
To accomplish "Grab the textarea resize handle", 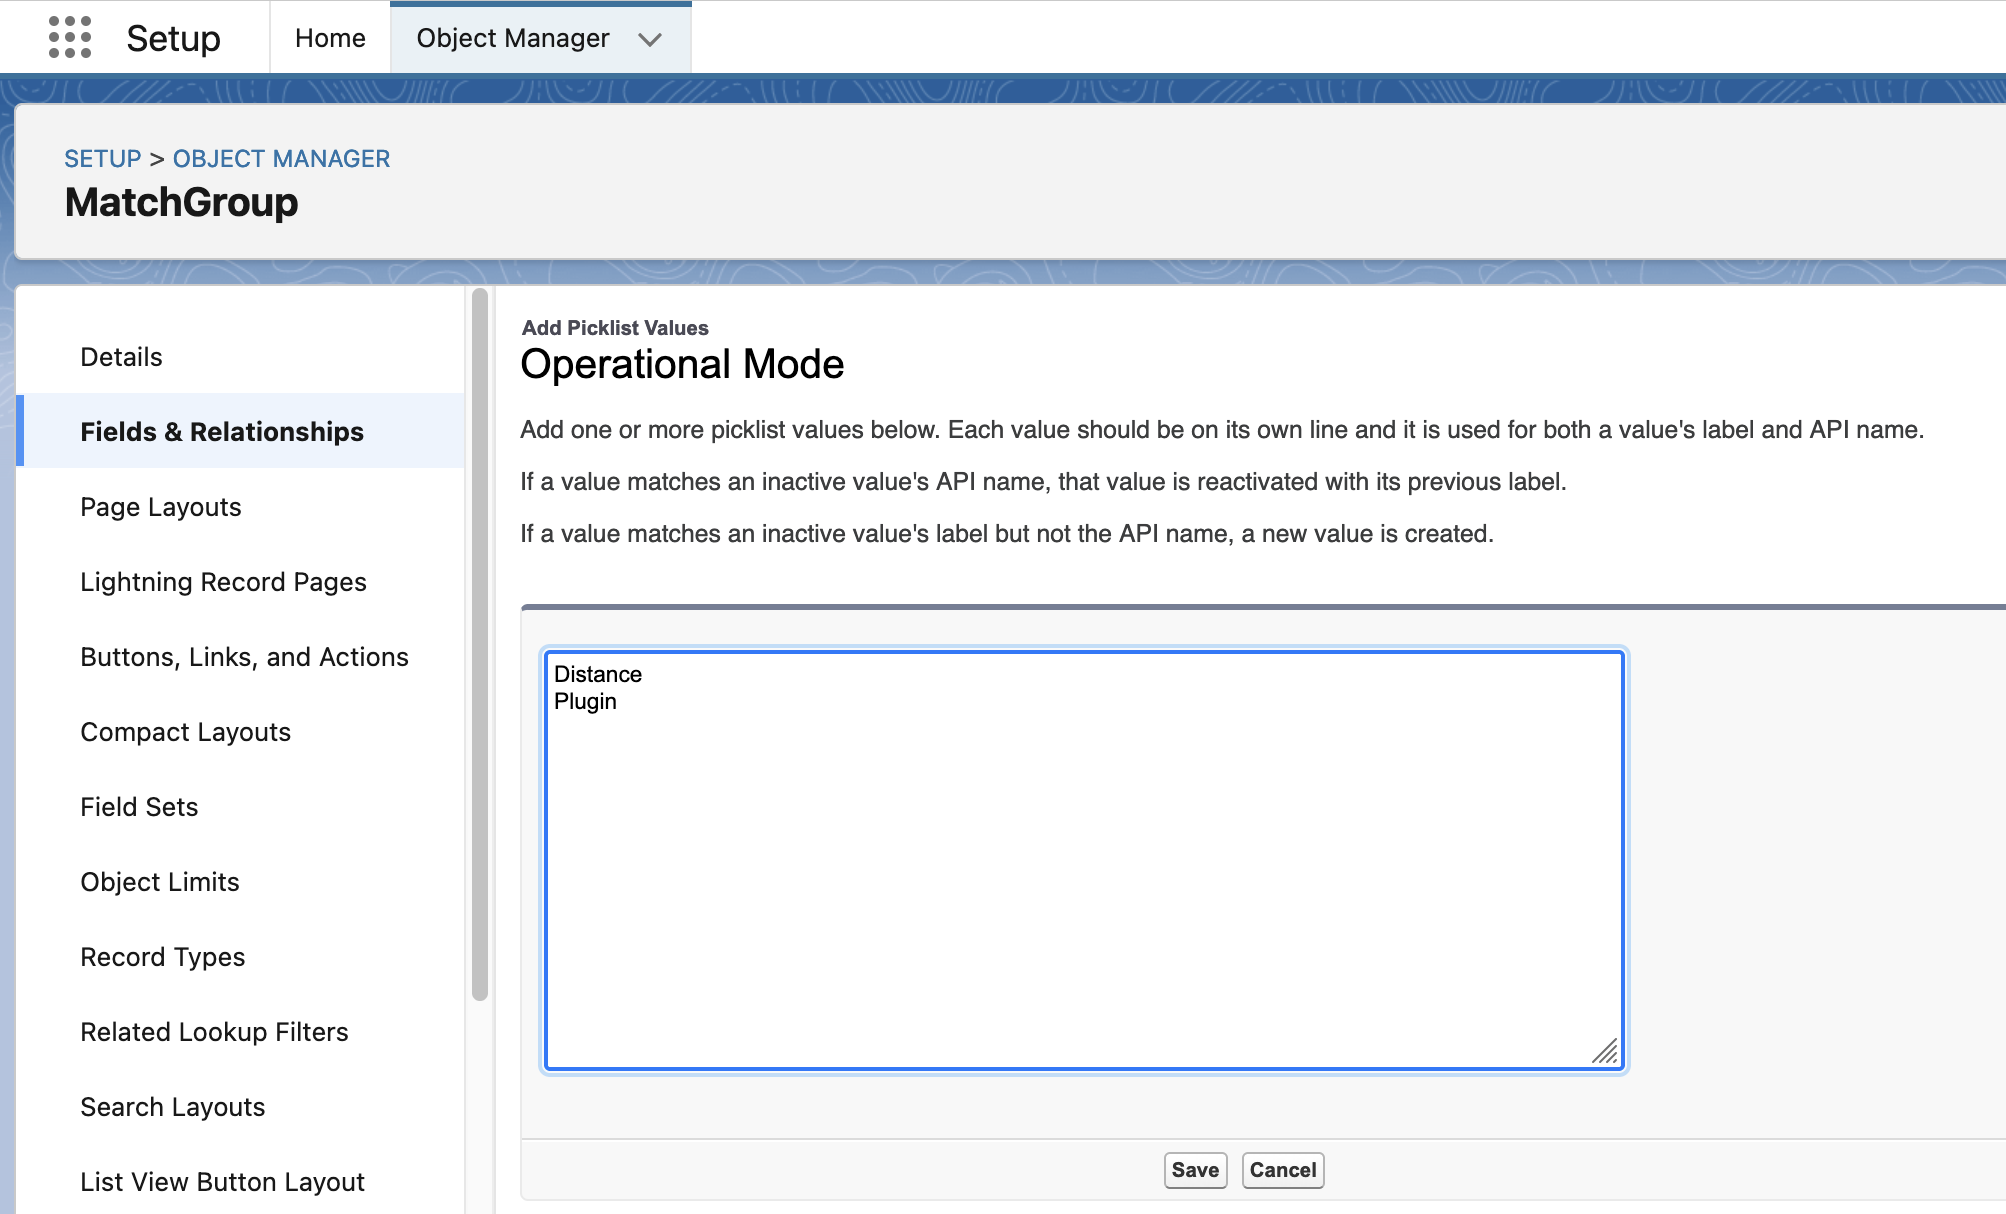I will pyautogui.click(x=1606, y=1052).
